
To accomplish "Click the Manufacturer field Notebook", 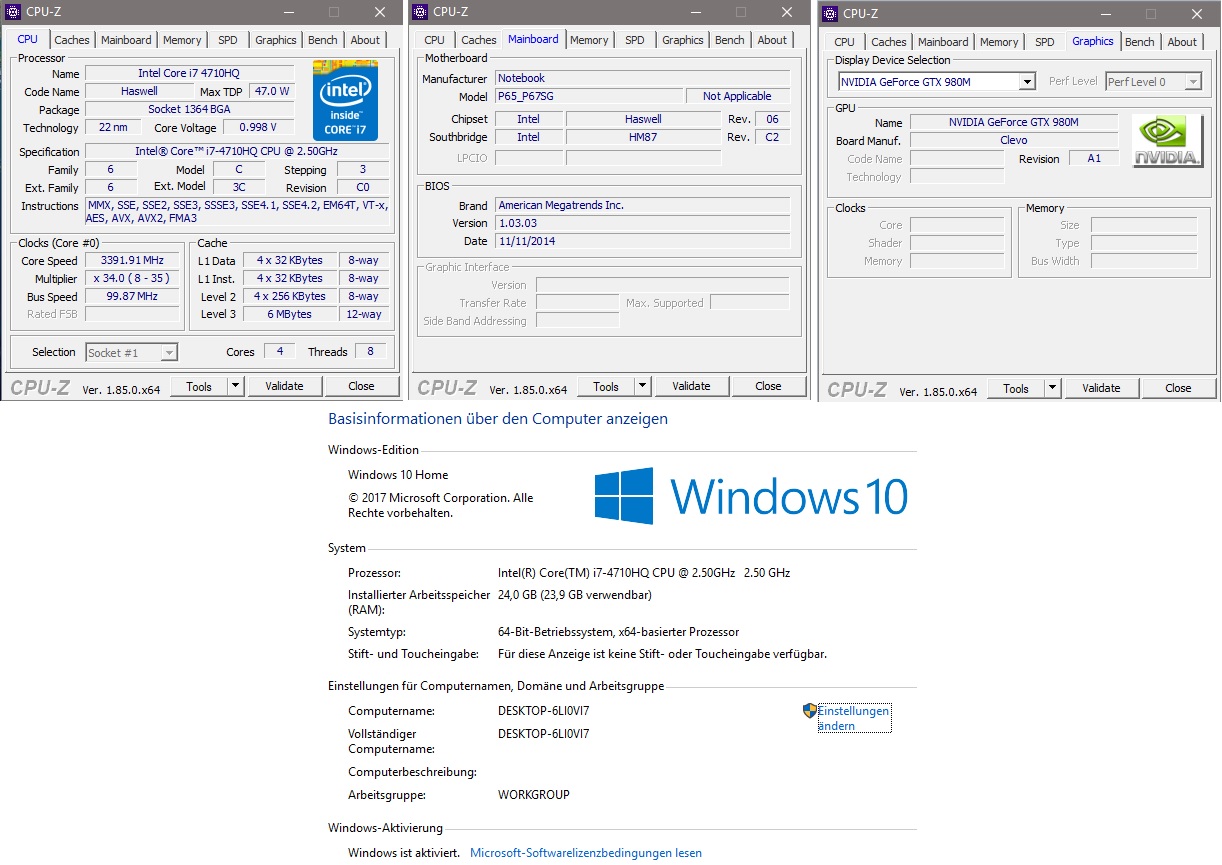I will (641, 78).
